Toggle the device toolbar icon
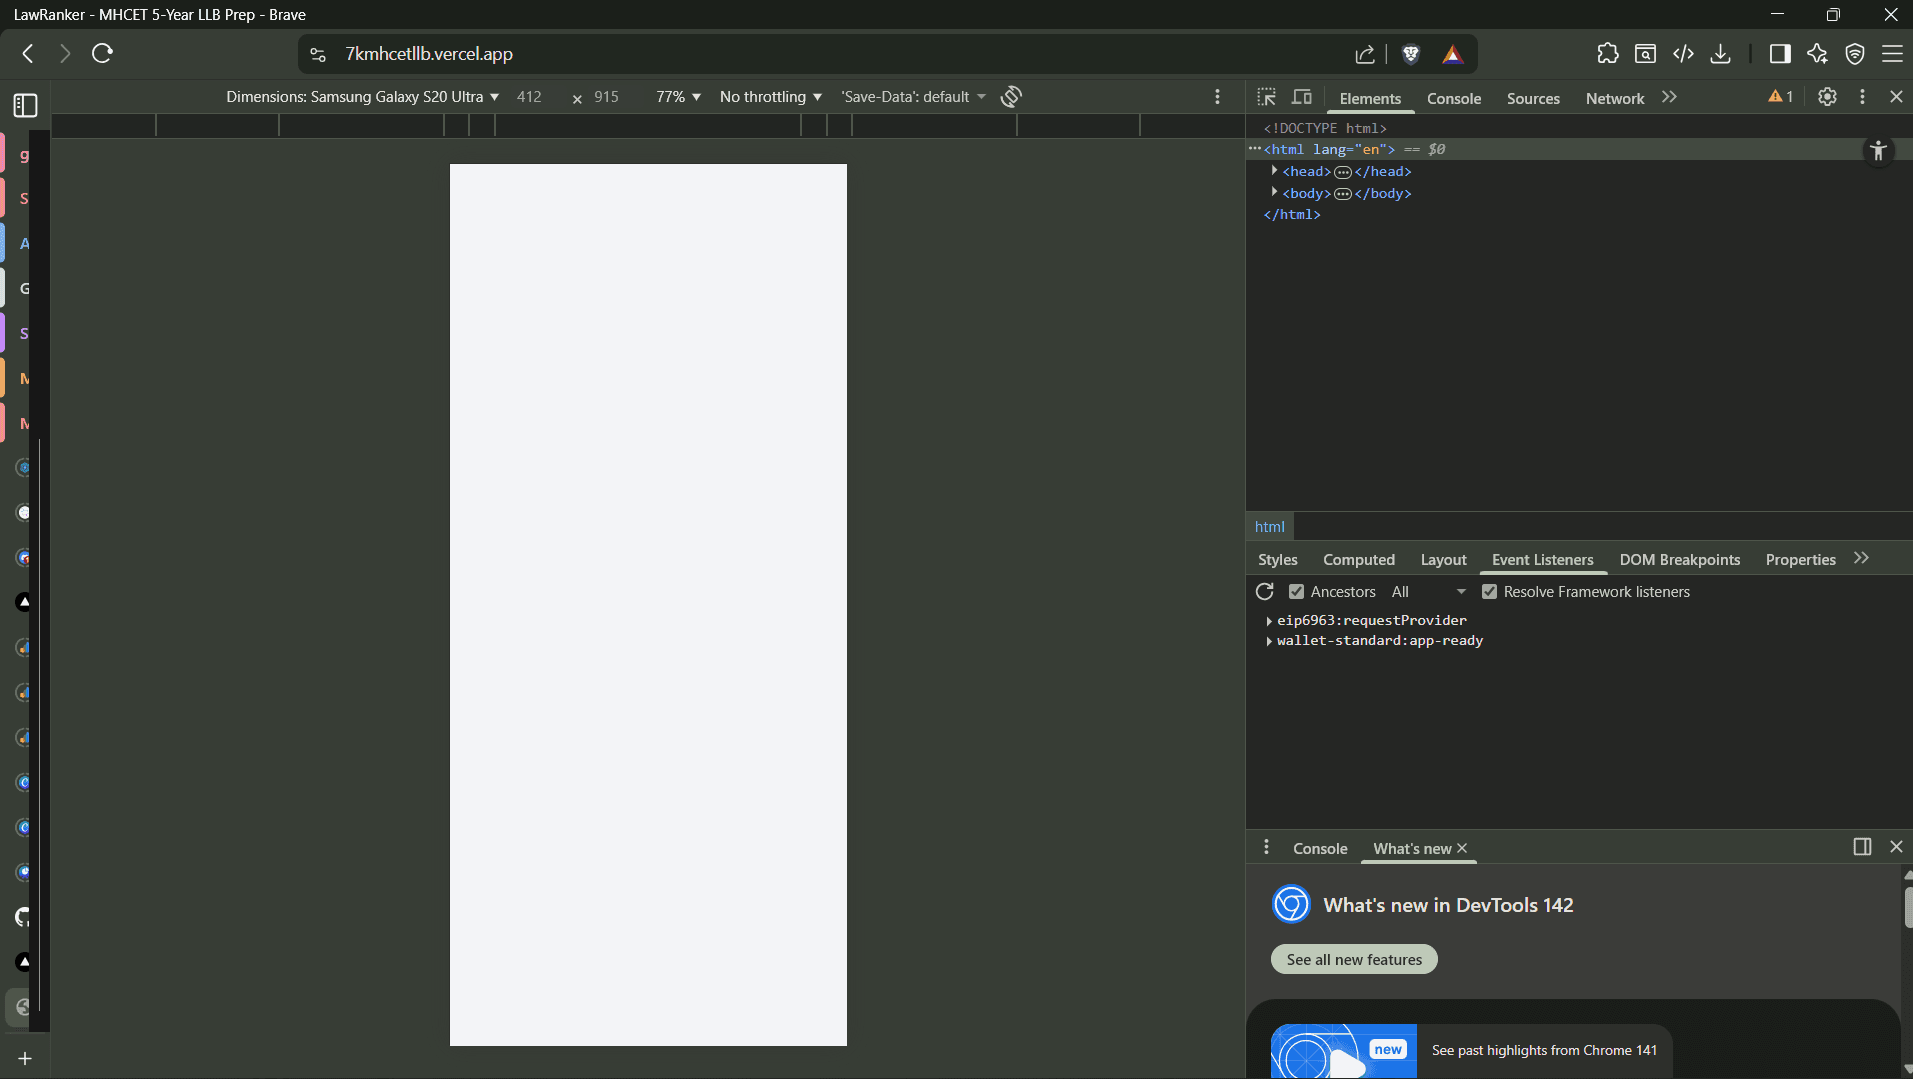This screenshot has height=1079, width=1913. [x=1301, y=97]
